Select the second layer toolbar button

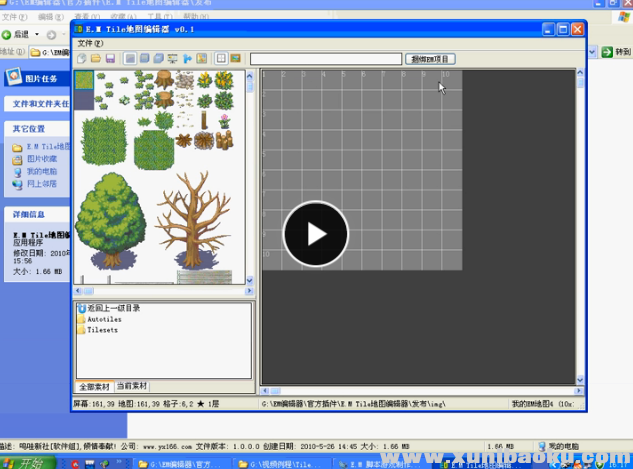point(144,59)
